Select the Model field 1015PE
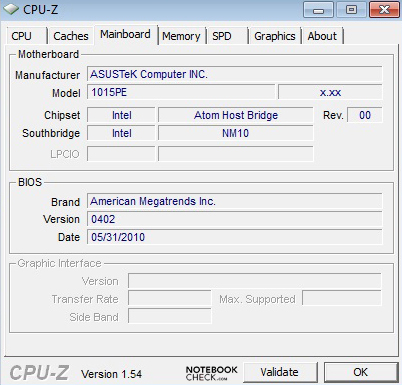 pyautogui.click(x=181, y=92)
